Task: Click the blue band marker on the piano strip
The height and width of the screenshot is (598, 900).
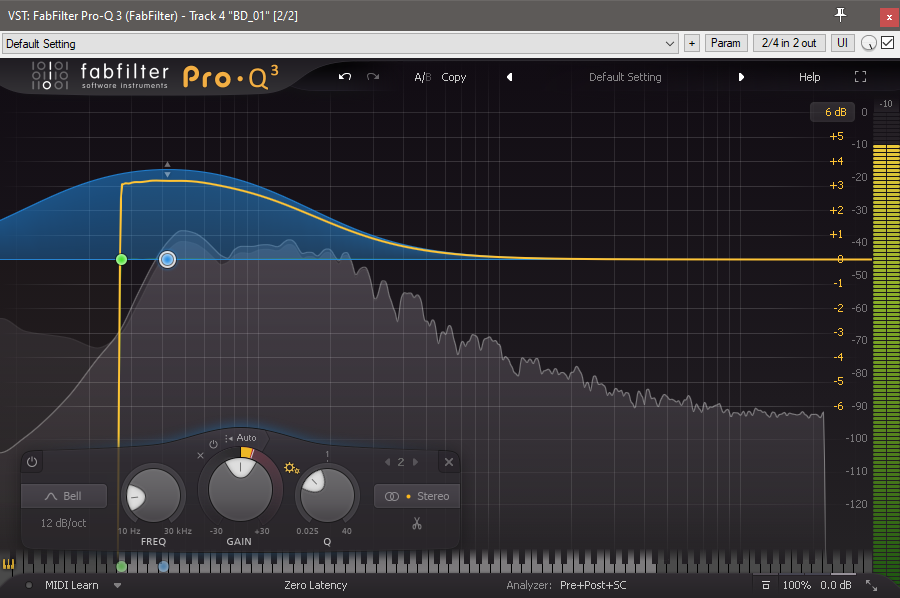Action: coord(164,566)
